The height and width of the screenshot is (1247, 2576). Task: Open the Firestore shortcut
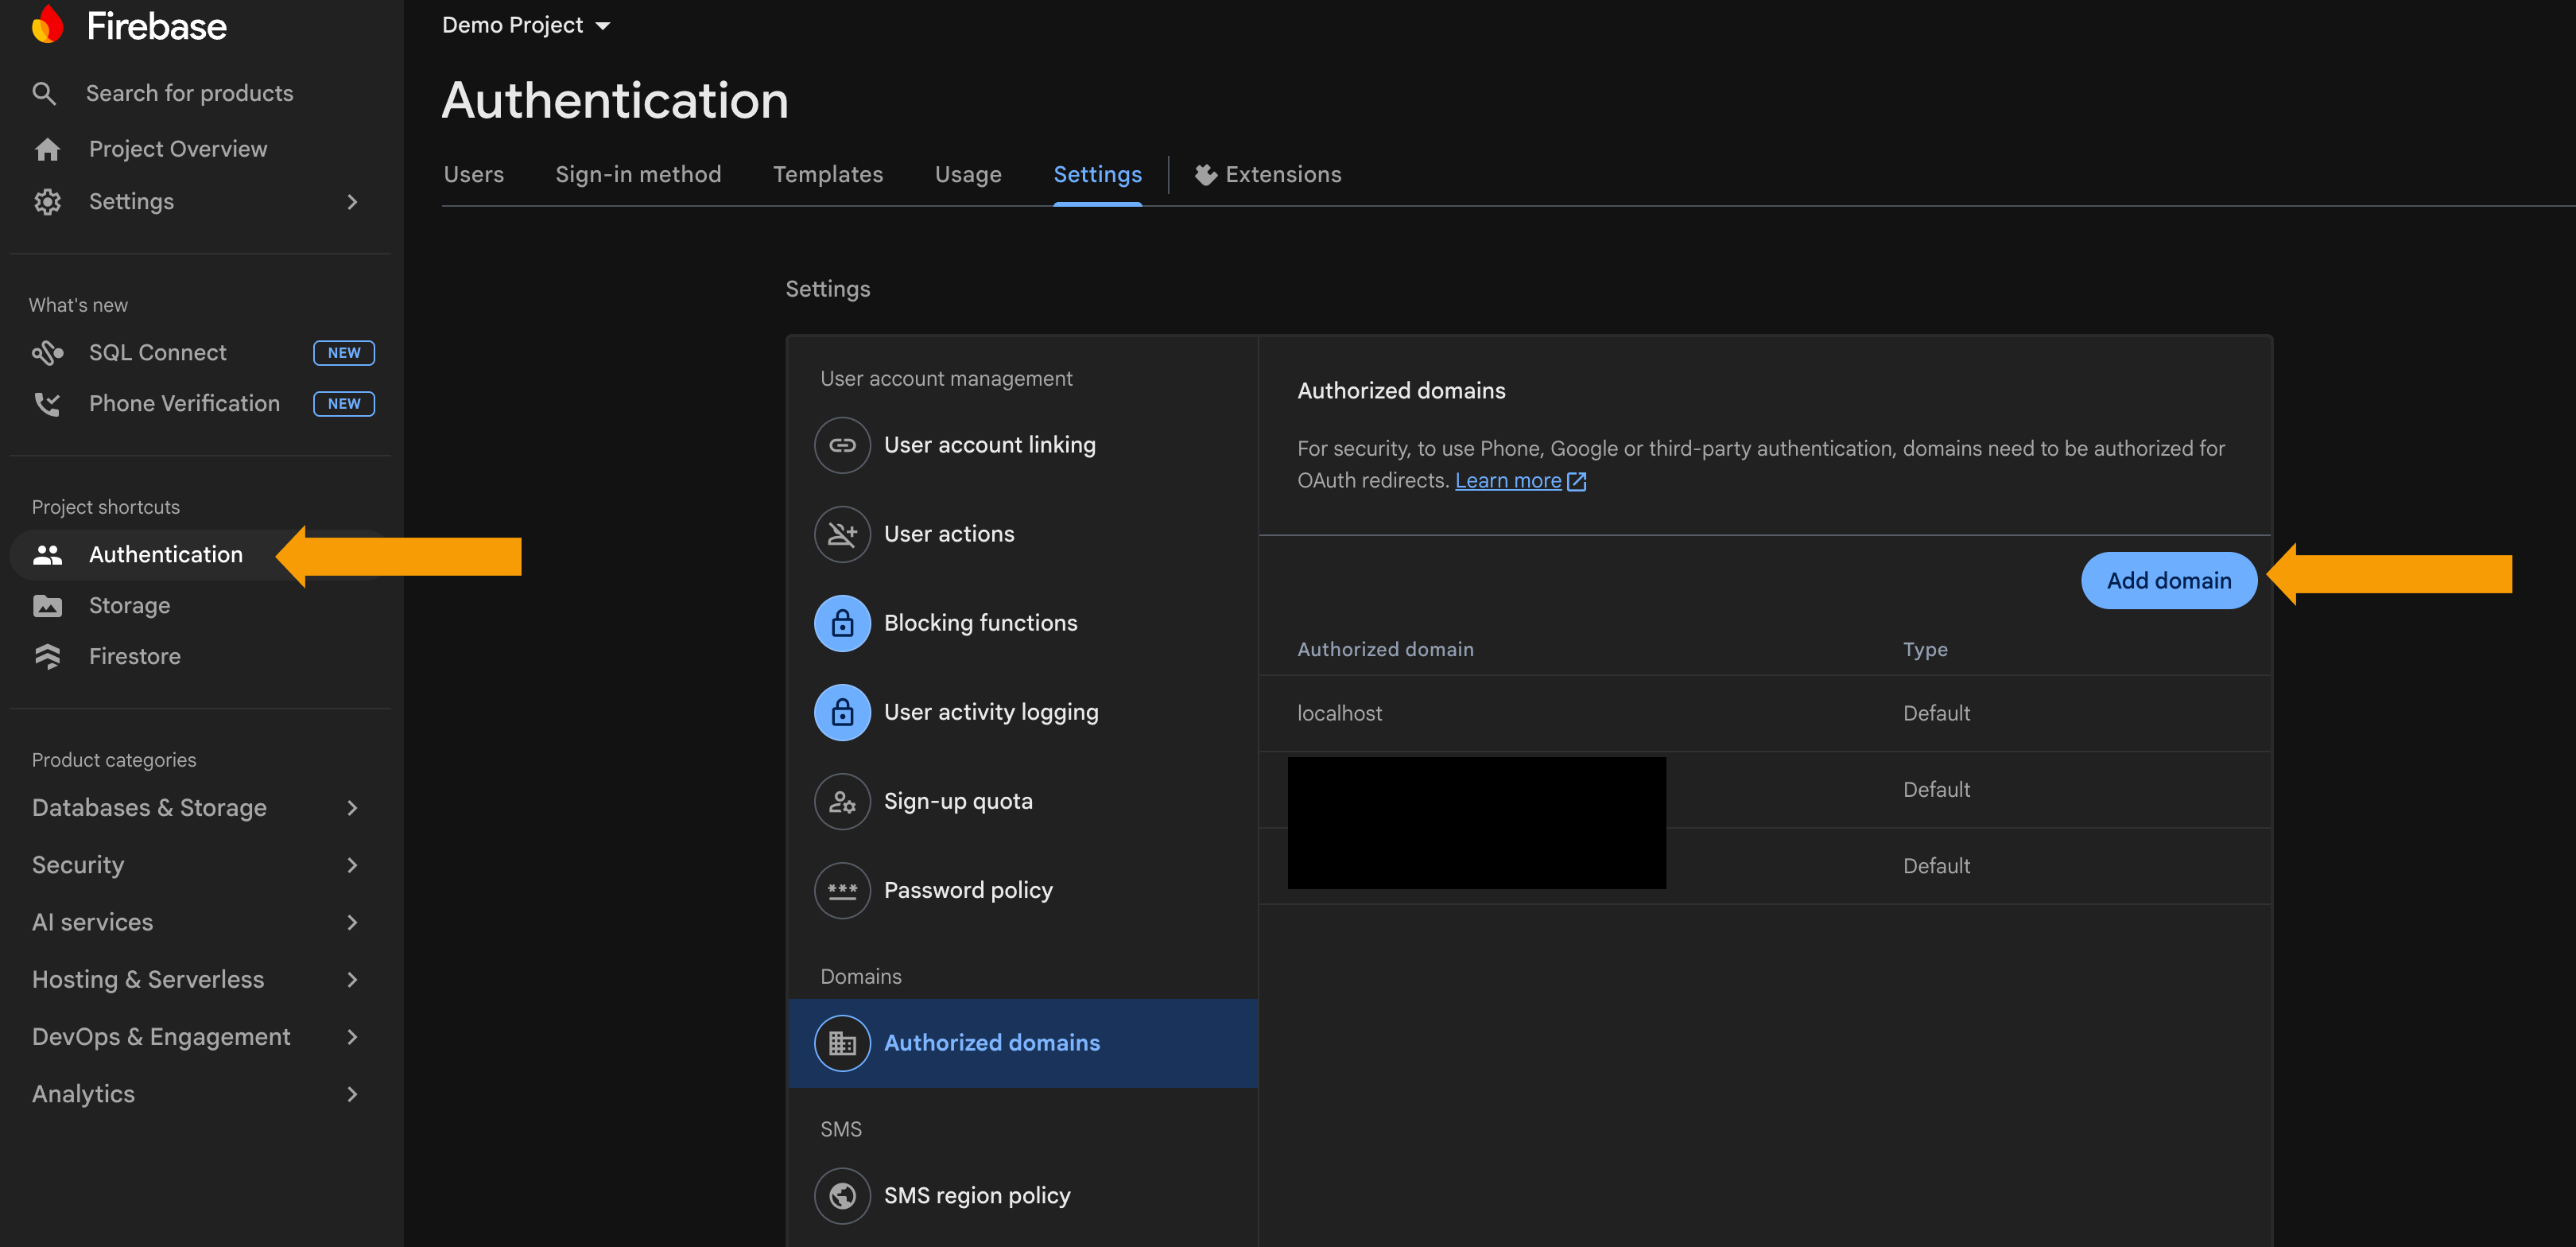pos(135,657)
